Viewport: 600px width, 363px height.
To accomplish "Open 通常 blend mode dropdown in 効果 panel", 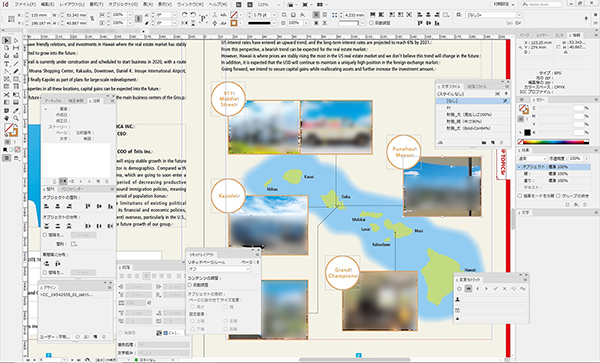I will point(532,158).
